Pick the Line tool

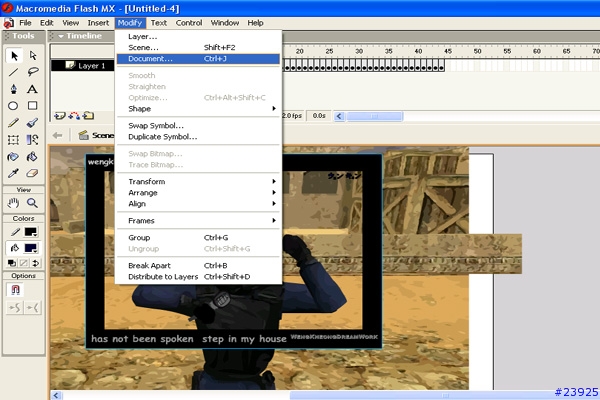coord(13,72)
